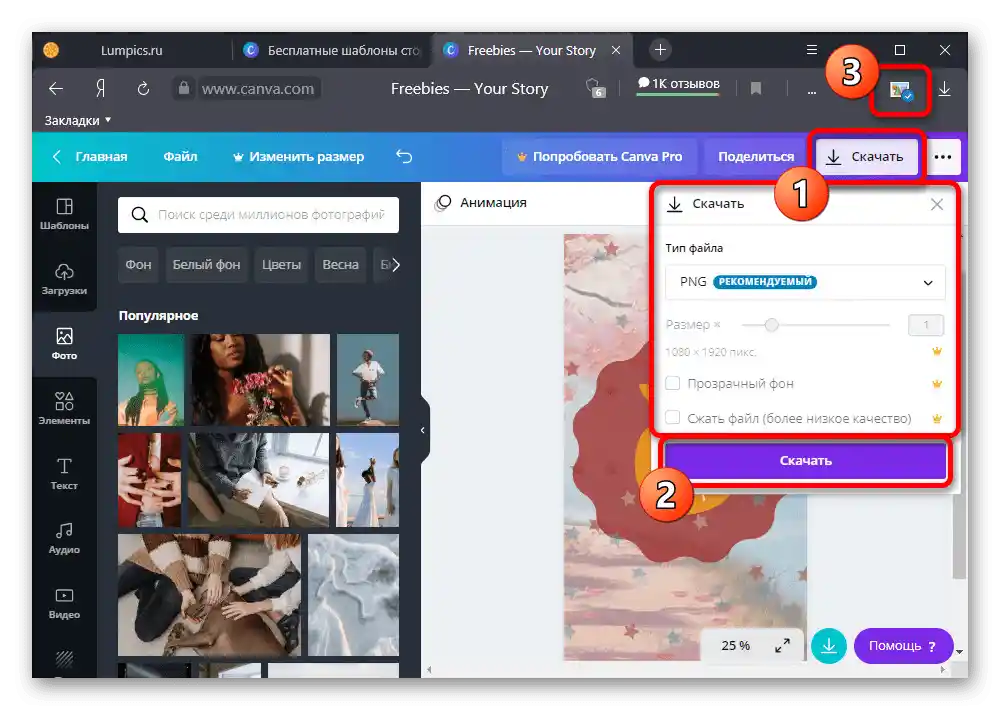Click the Yandex Я home icon
Image resolution: width=1000 pixels, height=710 pixels.
pyautogui.click(x=100, y=89)
